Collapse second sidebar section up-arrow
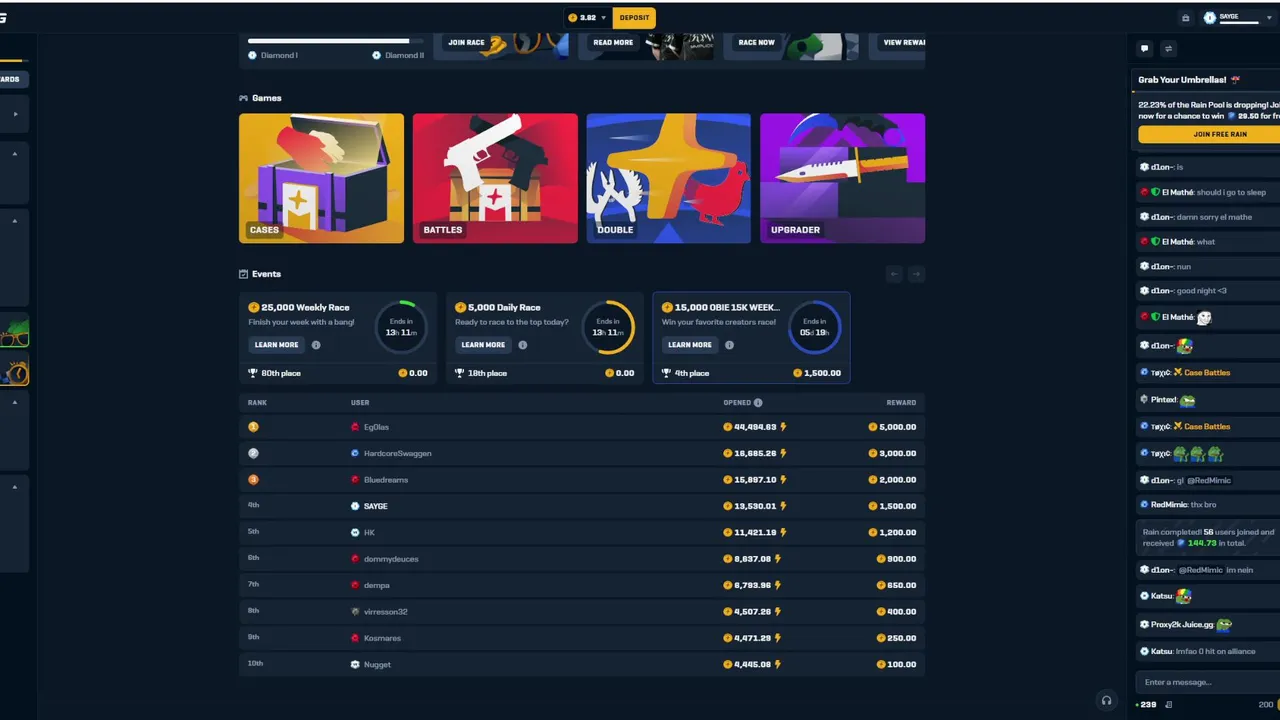This screenshot has height=720, width=1280. [15, 155]
